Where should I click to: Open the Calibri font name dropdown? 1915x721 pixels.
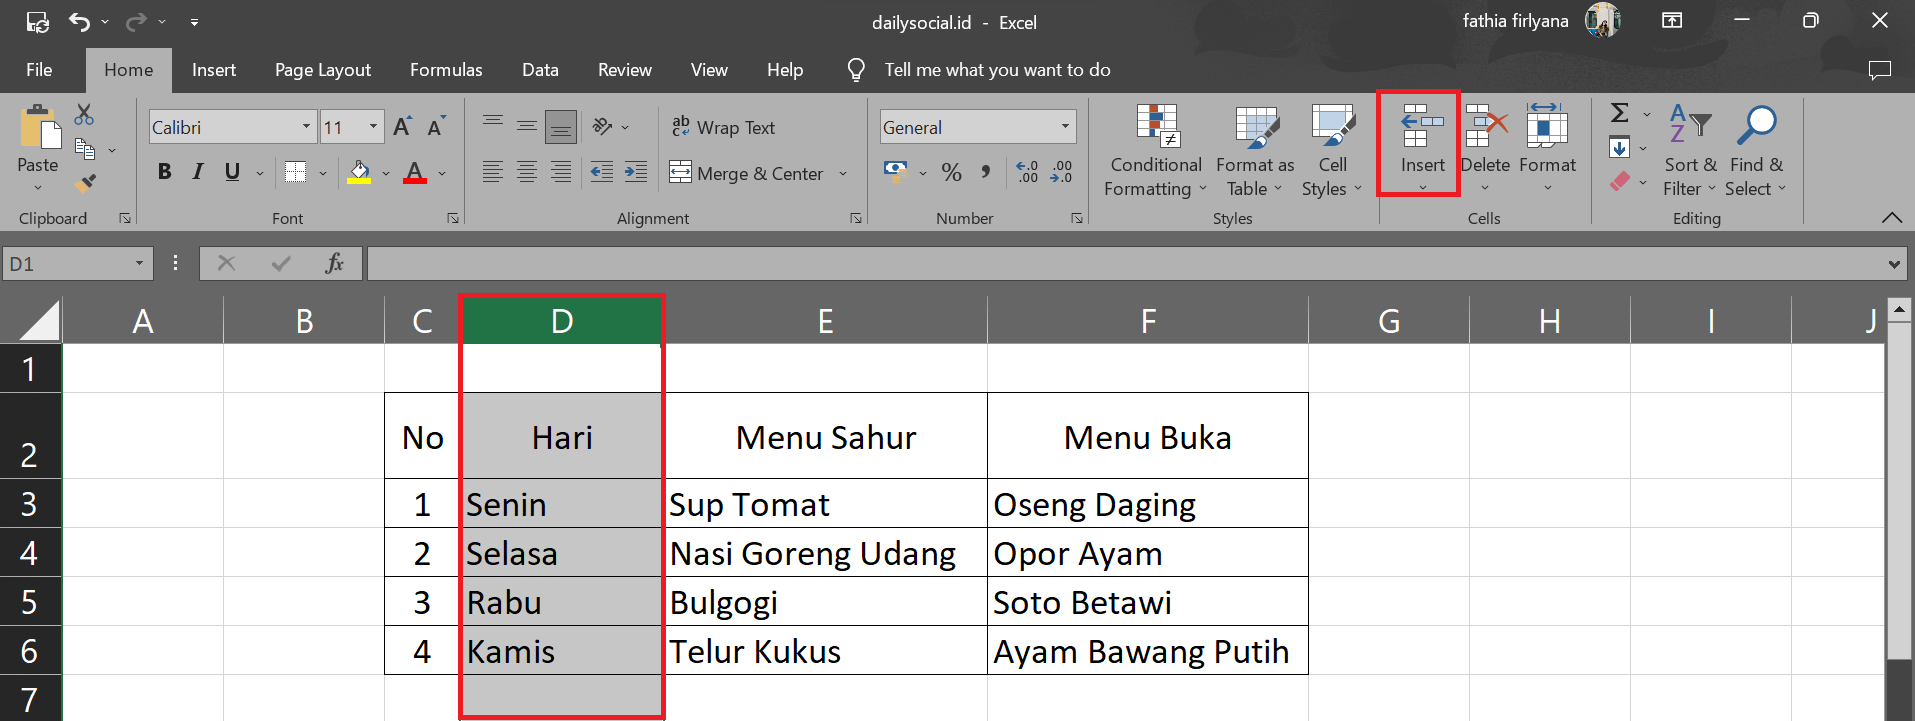coord(306,127)
